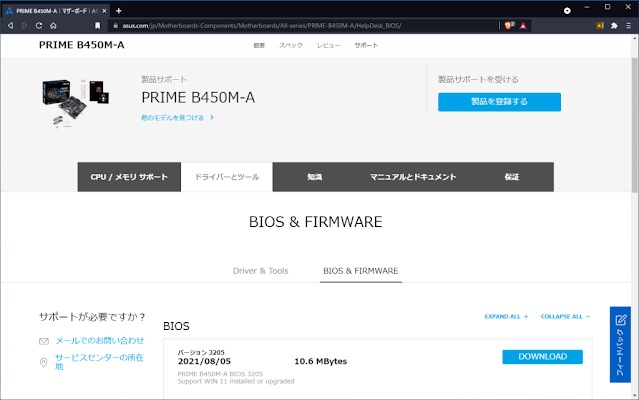This screenshot has width=639, height=400.
Task: Open the blue フィードバック side tab
Action: tap(620, 345)
